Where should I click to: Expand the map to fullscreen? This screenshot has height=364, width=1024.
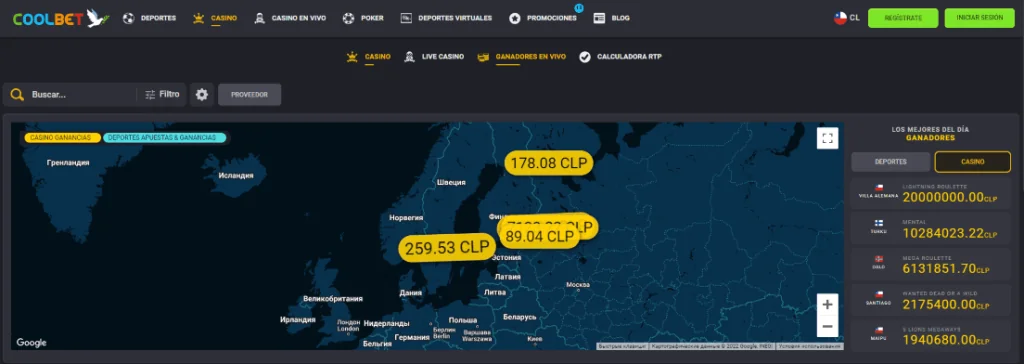[x=827, y=138]
